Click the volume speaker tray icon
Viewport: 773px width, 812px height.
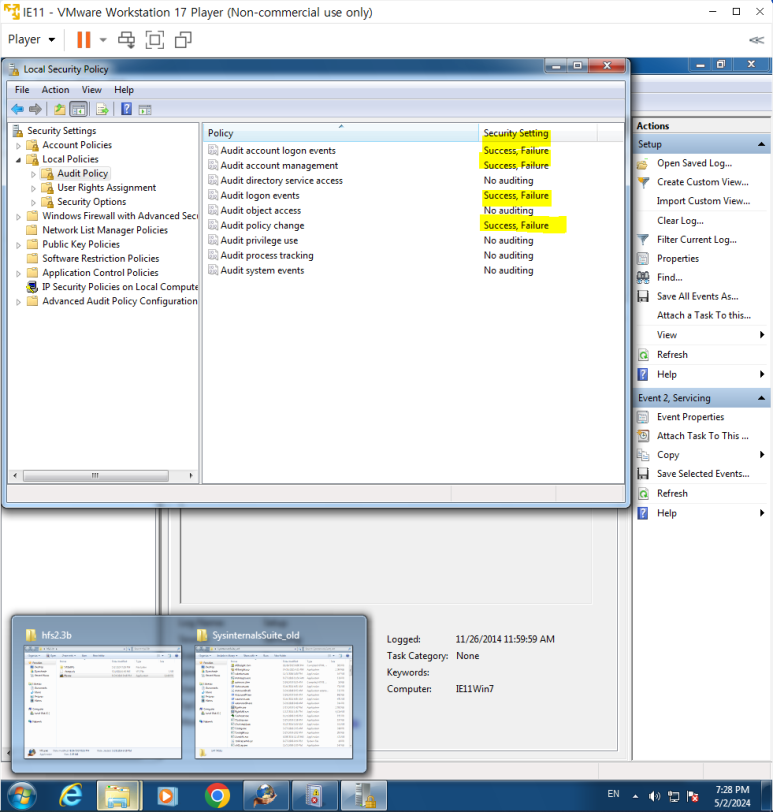[x=654, y=796]
